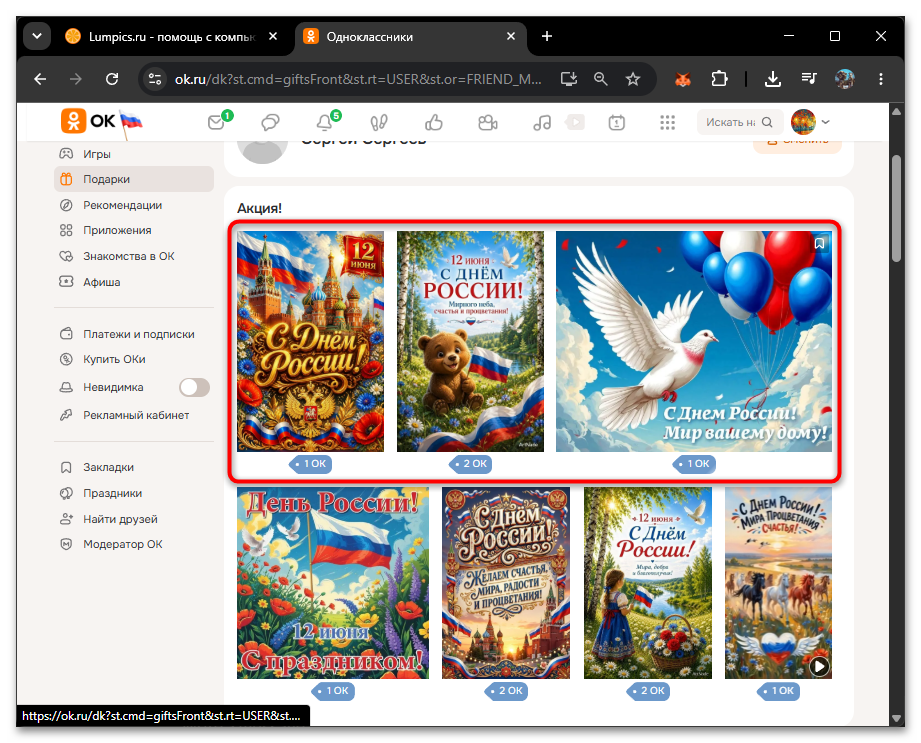921x743 pixels.
Task: Open notifications bell icon
Action: (325, 122)
